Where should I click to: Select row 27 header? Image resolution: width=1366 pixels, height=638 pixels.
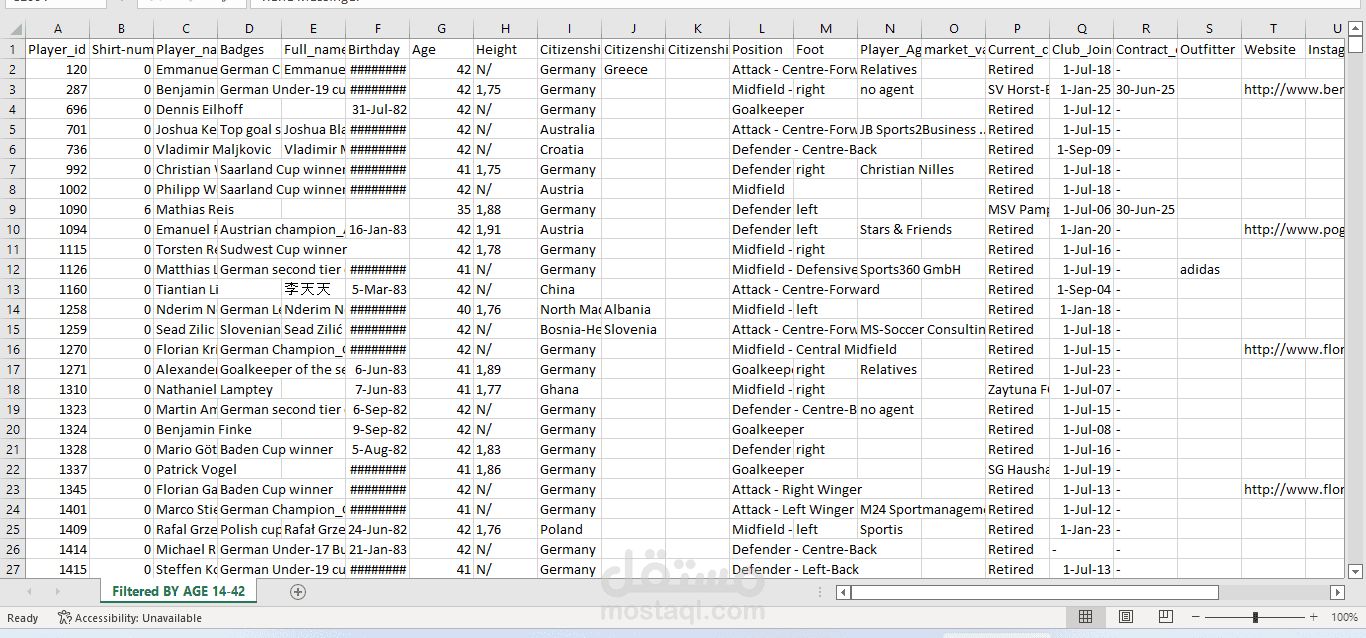13,569
